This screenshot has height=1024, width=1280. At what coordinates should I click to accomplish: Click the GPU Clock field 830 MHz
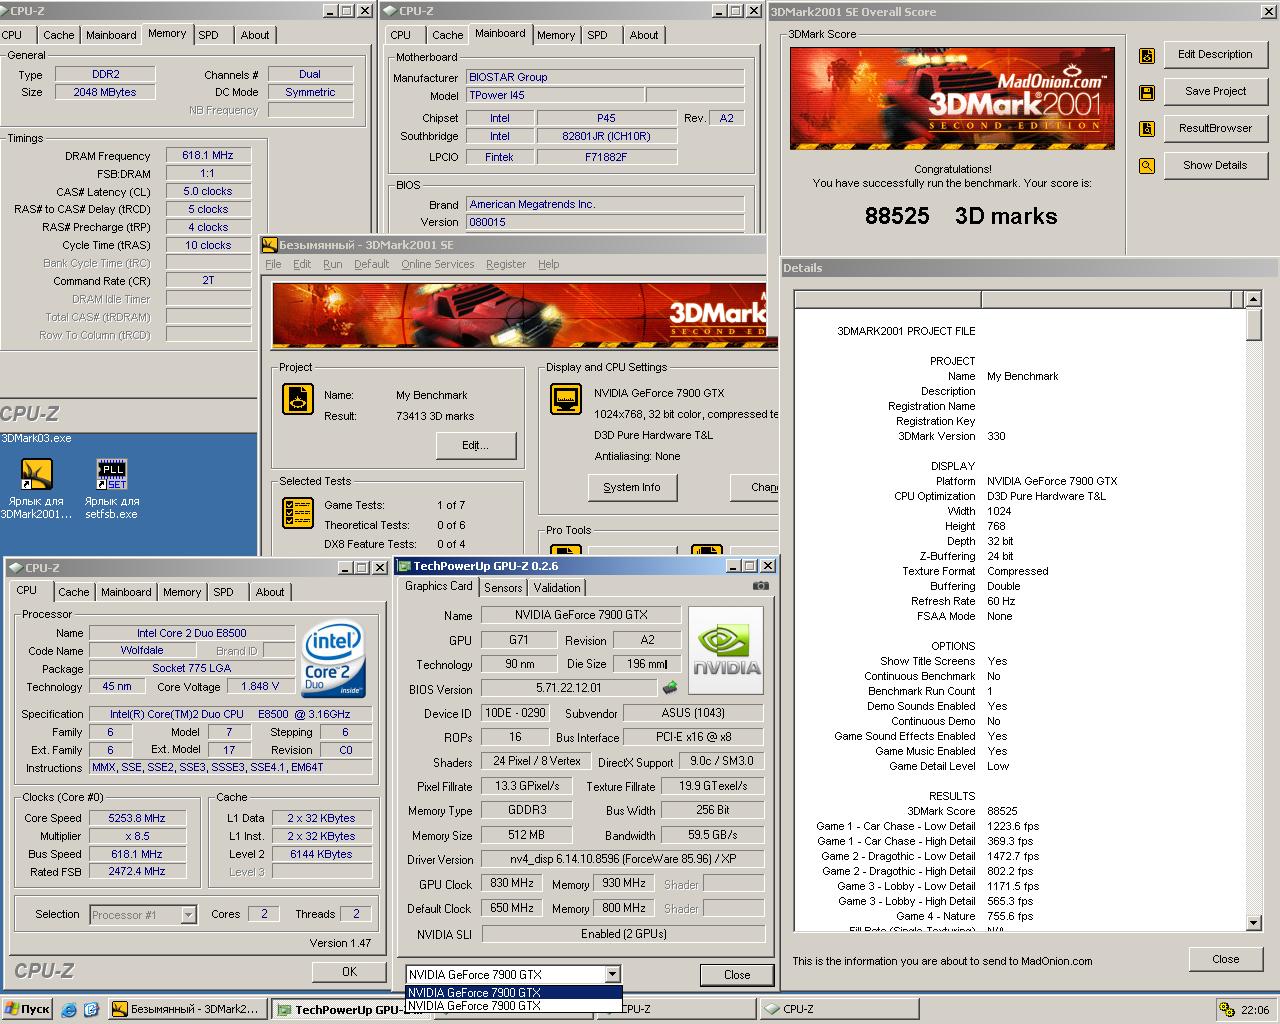pyautogui.click(x=512, y=884)
